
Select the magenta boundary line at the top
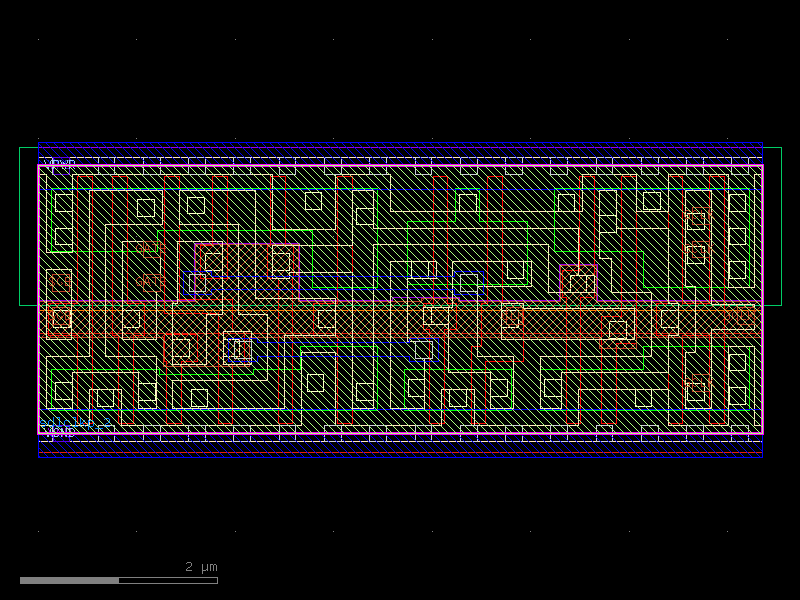click(400, 167)
